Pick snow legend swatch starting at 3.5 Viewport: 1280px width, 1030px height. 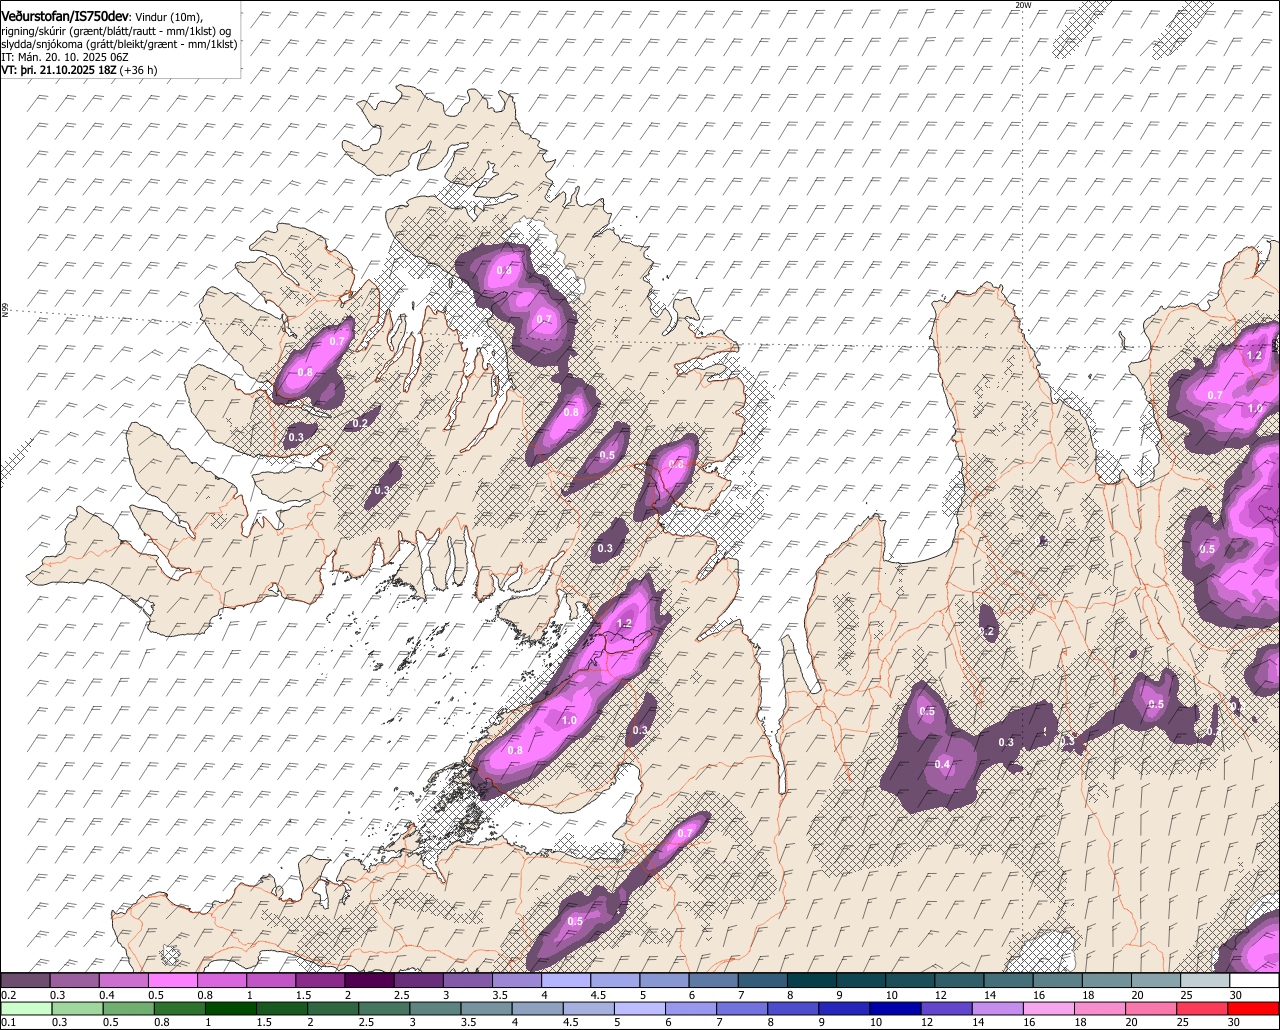(x=516, y=981)
